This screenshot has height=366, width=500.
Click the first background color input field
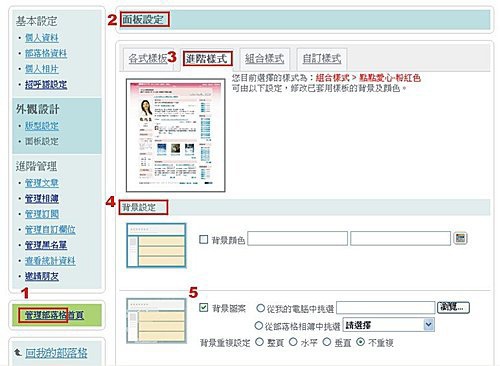coord(297,239)
